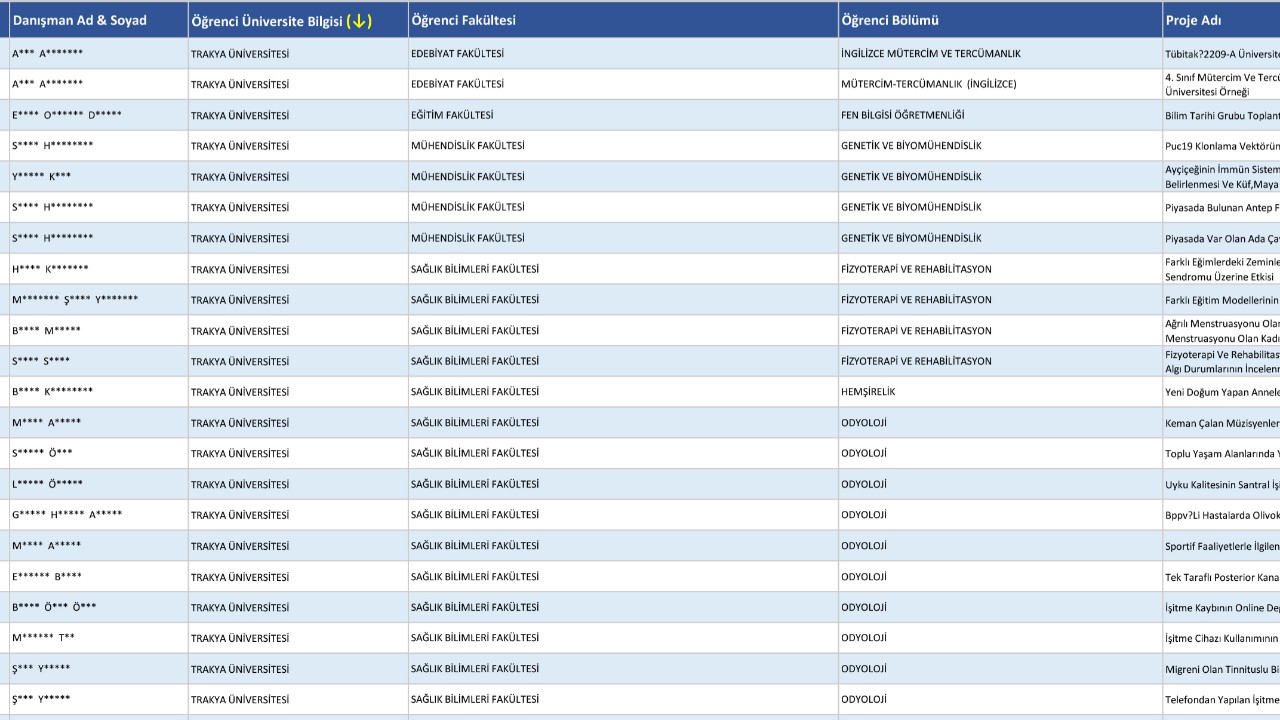The image size is (1280, 720).
Task: Select the Proje Adı column header
Action: click(1193, 21)
